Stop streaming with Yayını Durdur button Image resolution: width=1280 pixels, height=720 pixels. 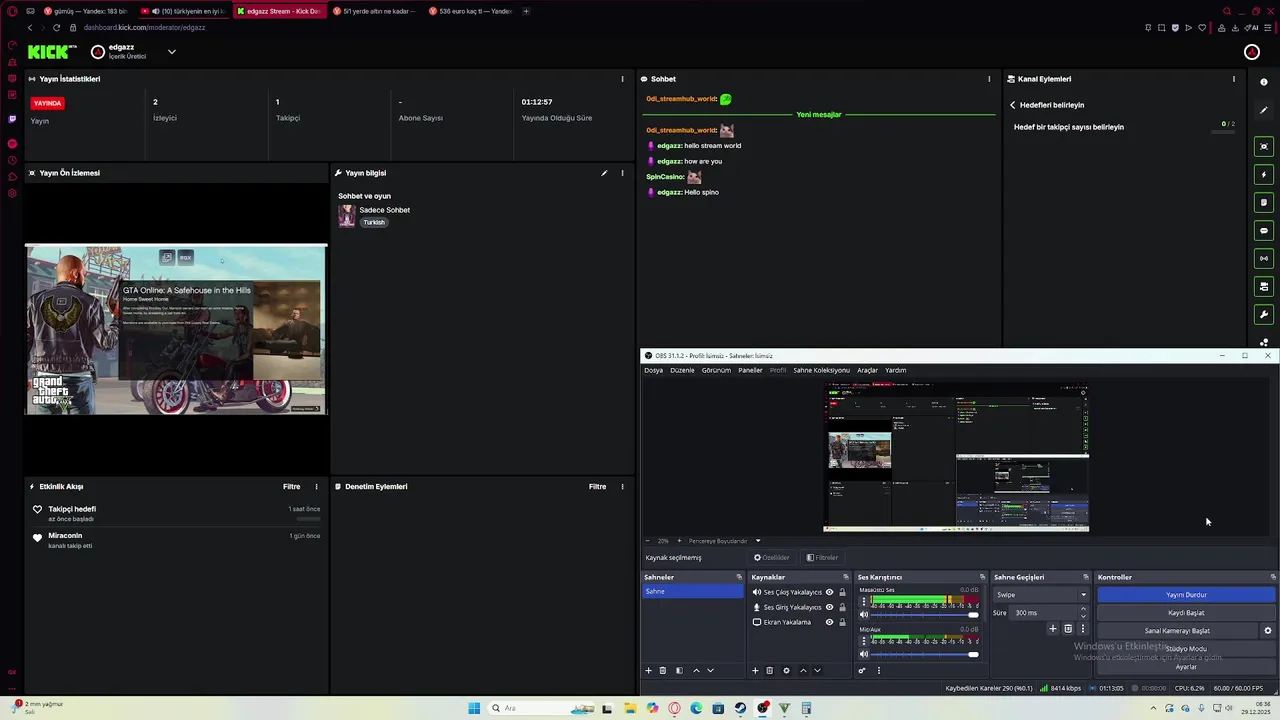(x=1186, y=595)
